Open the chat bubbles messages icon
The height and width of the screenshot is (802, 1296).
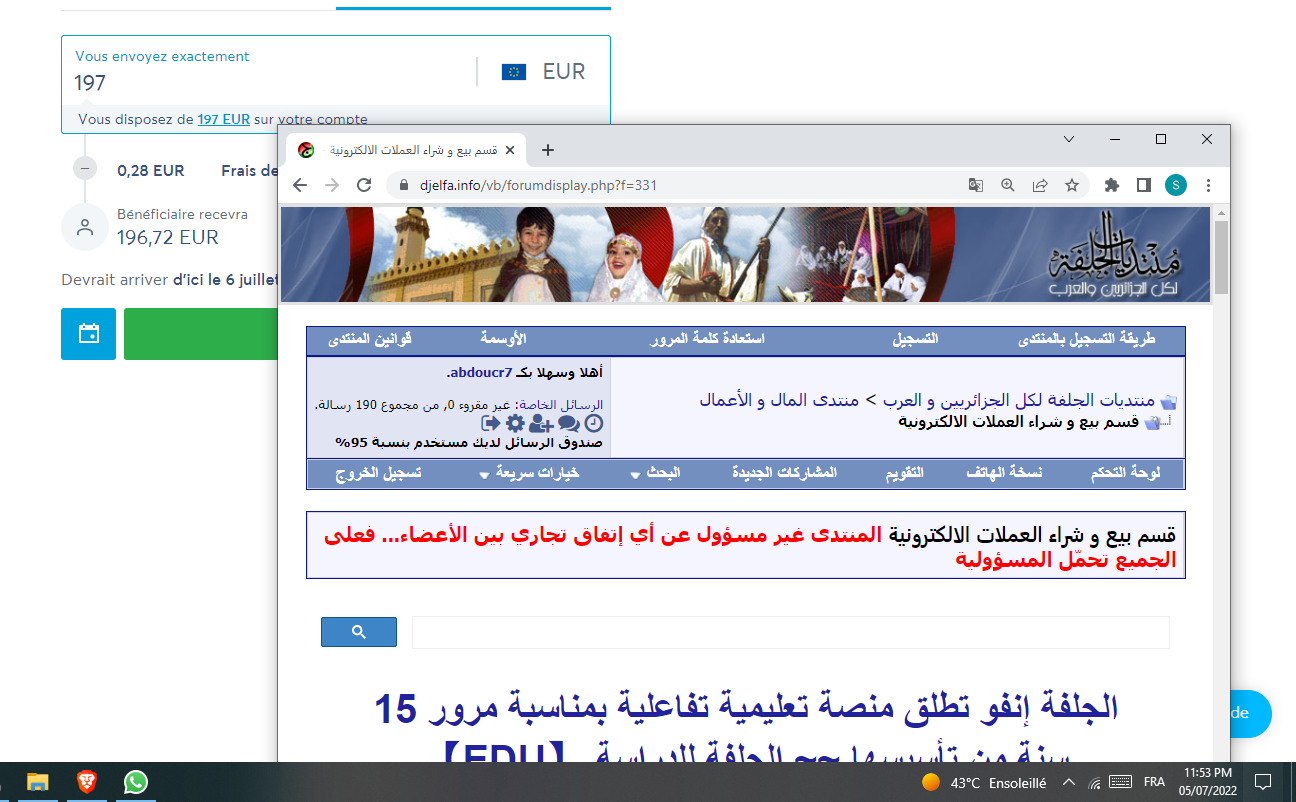[x=568, y=423]
